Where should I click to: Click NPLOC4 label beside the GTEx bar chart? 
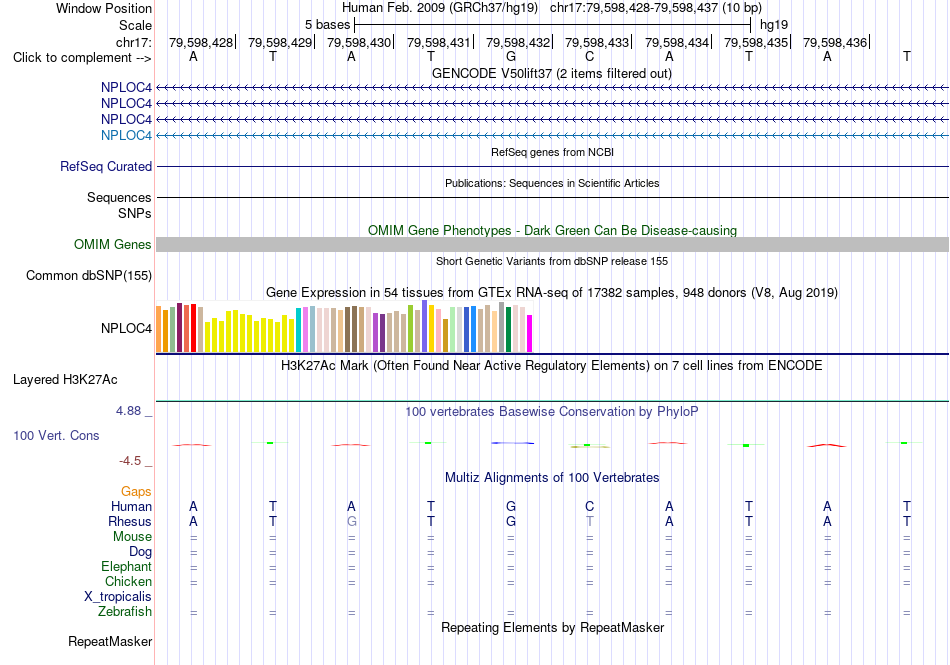[126, 328]
